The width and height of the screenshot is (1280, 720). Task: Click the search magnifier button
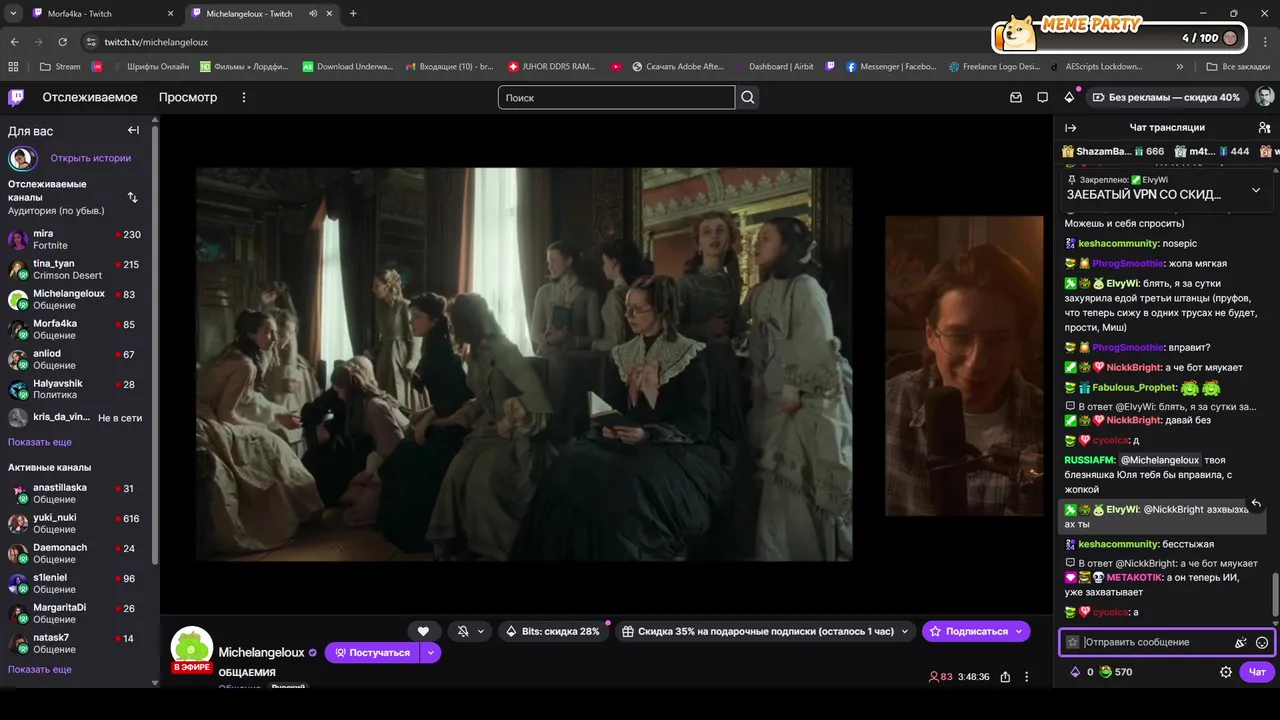748,97
